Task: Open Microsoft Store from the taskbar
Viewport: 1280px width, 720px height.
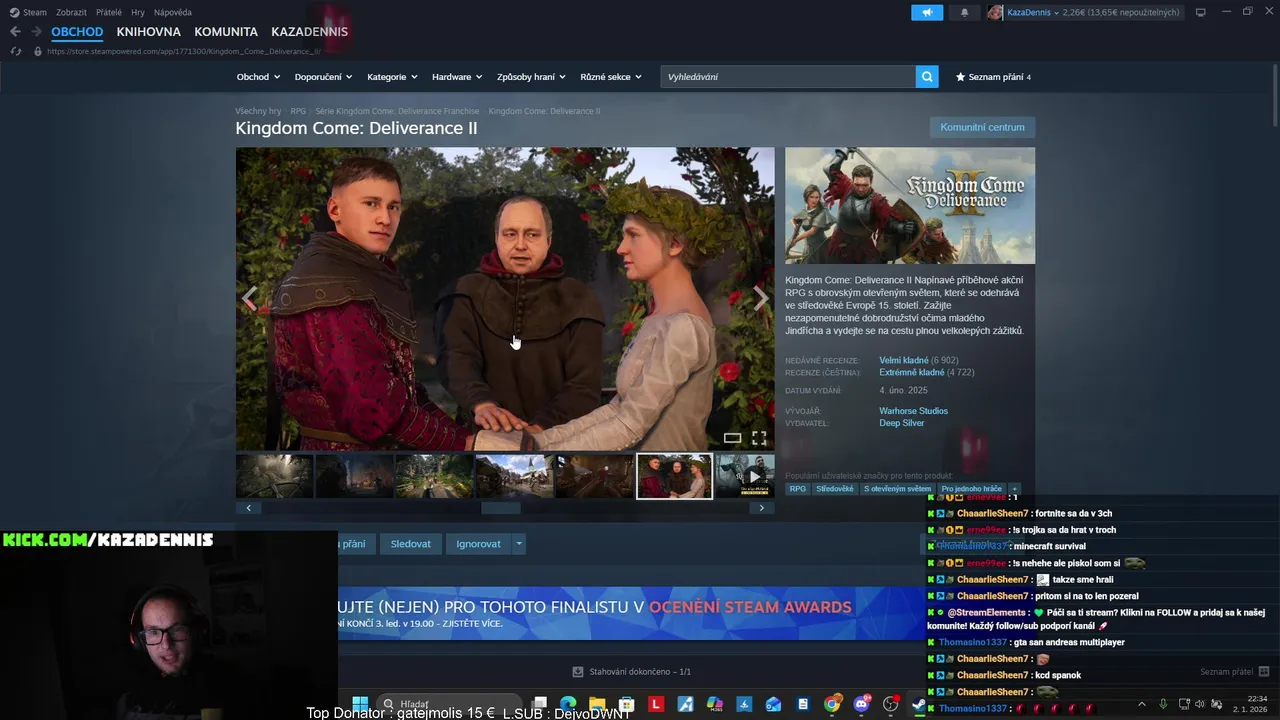Action: click(626, 704)
